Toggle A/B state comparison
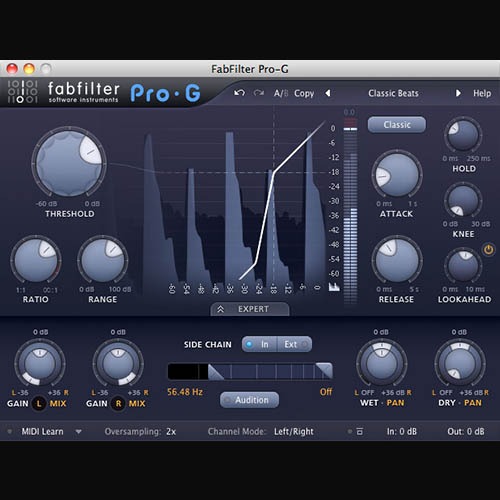Screen dimensions: 500x500 [x=281, y=93]
